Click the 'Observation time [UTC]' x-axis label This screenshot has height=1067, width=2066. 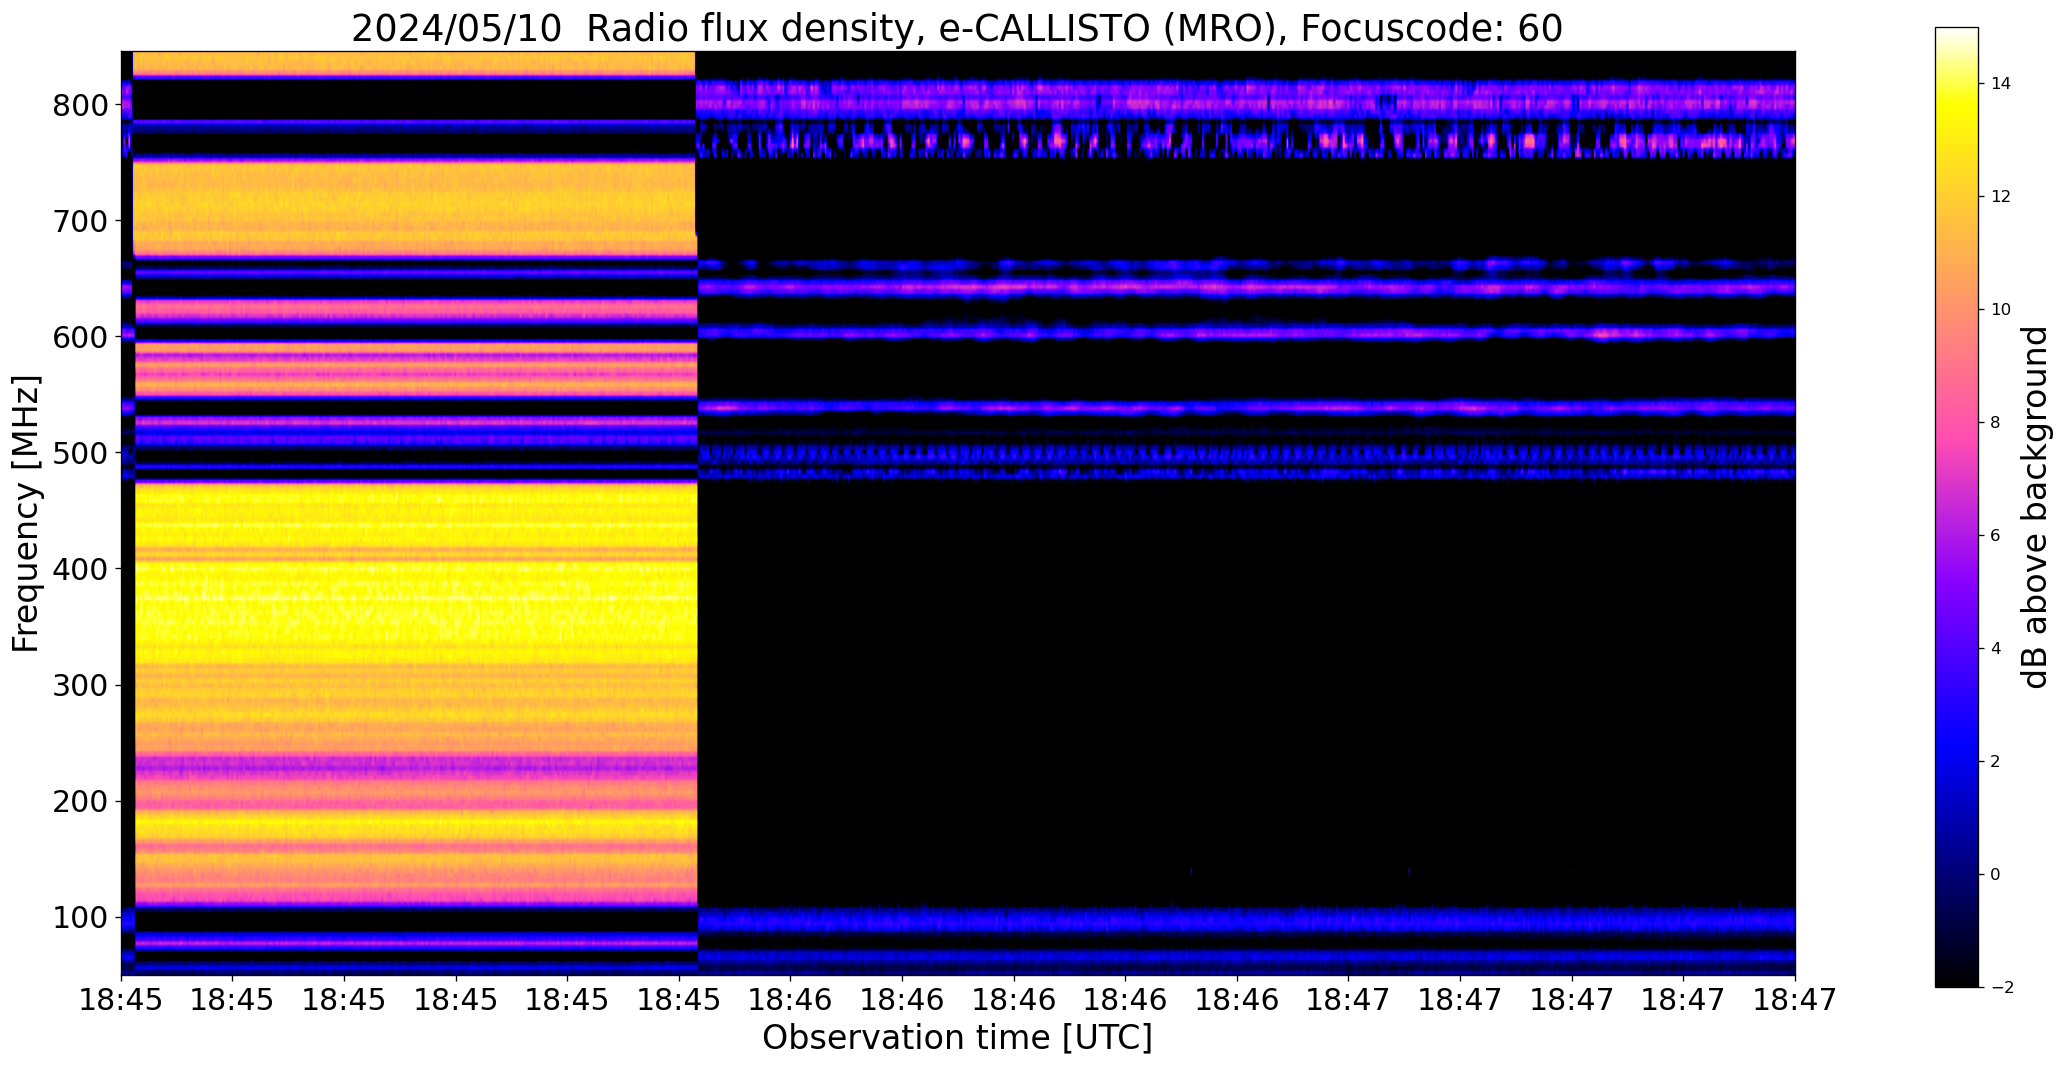coord(957,1037)
